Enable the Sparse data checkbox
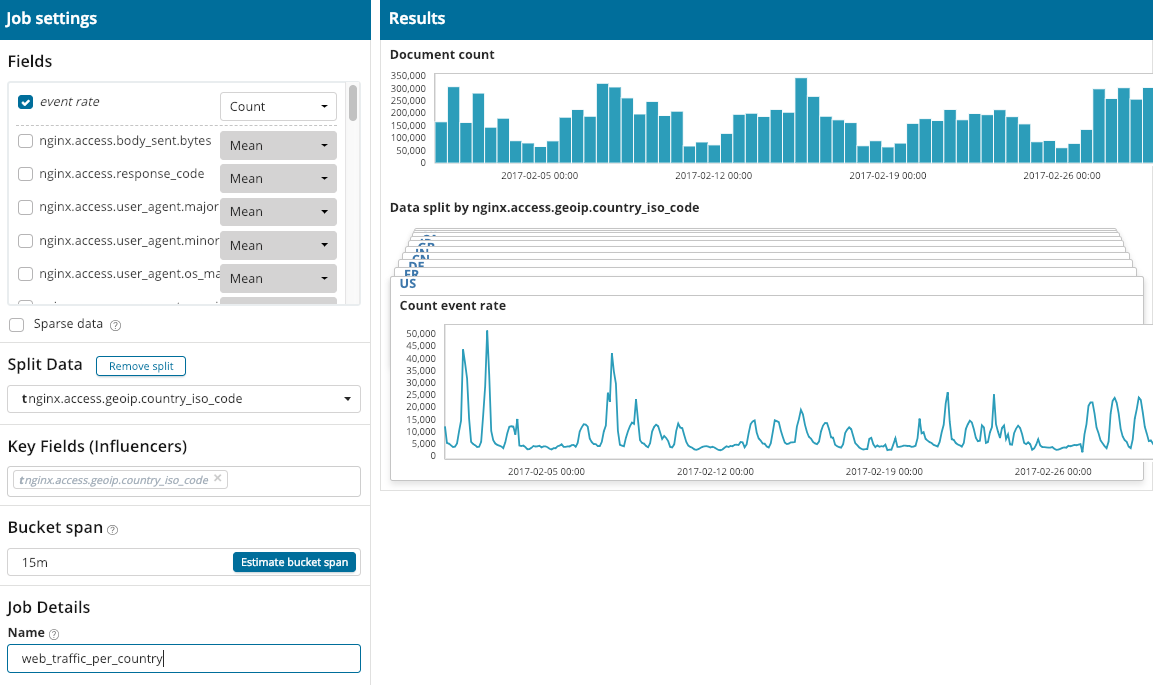Screen dimensions: 1158x685 tap(16, 324)
